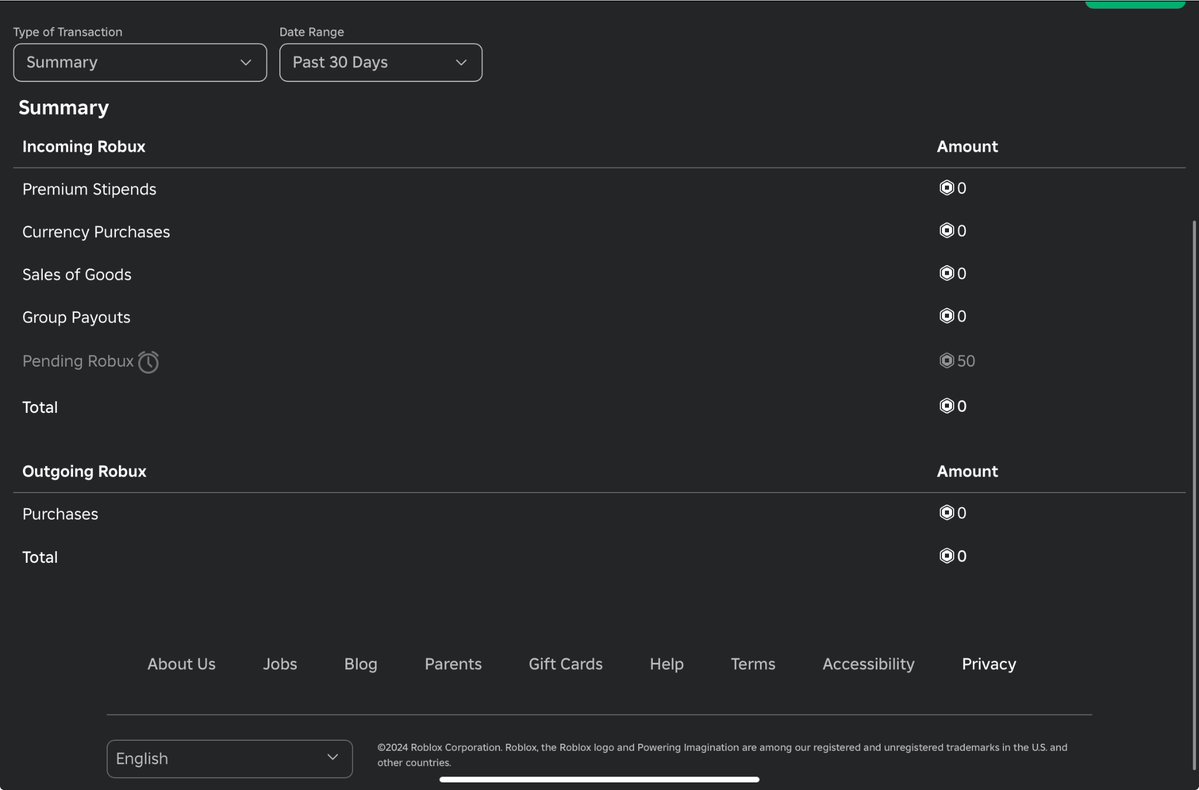Click Robux icon in Currency Purchases row
This screenshot has height=790, width=1199.
(x=947, y=231)
